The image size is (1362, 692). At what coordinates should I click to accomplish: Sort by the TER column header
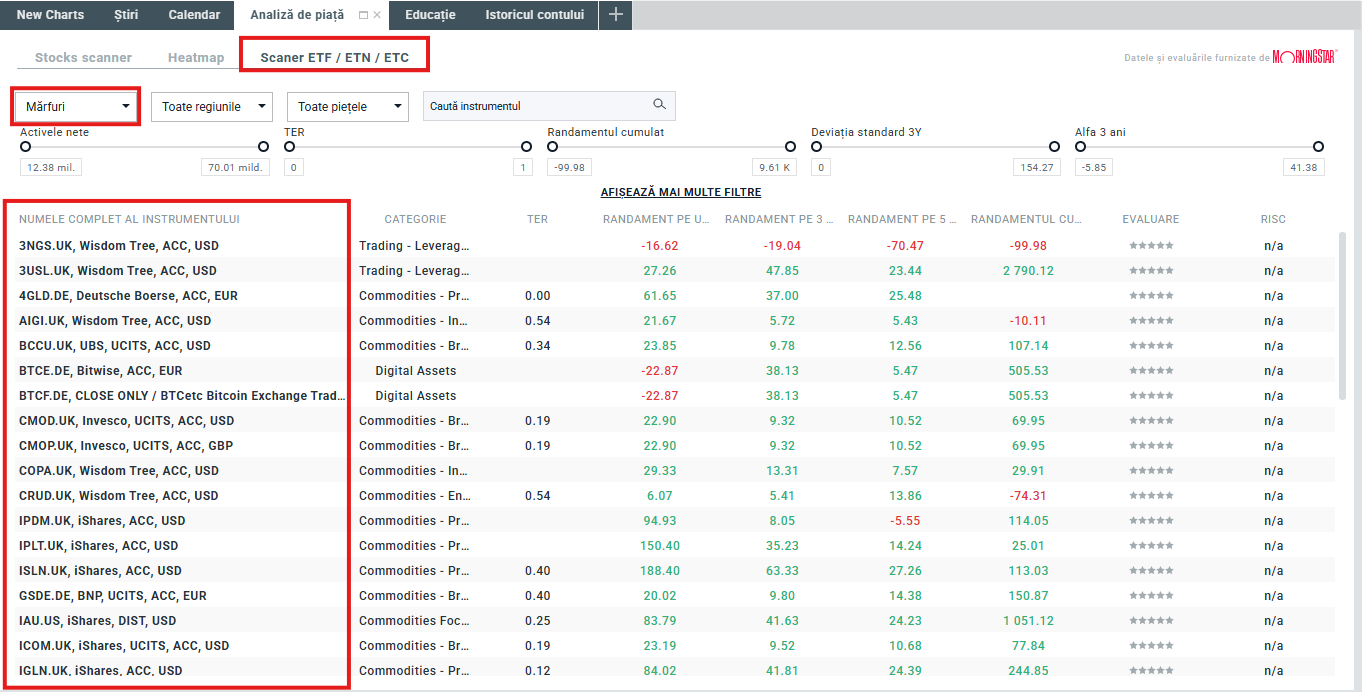click(x=537, y=219)
